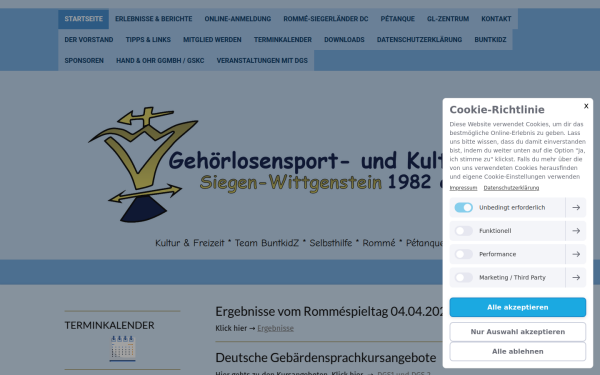Open the BuntKidz menu item
The image size is (600, 375).
pyautogui.click(x=490, y=40)
